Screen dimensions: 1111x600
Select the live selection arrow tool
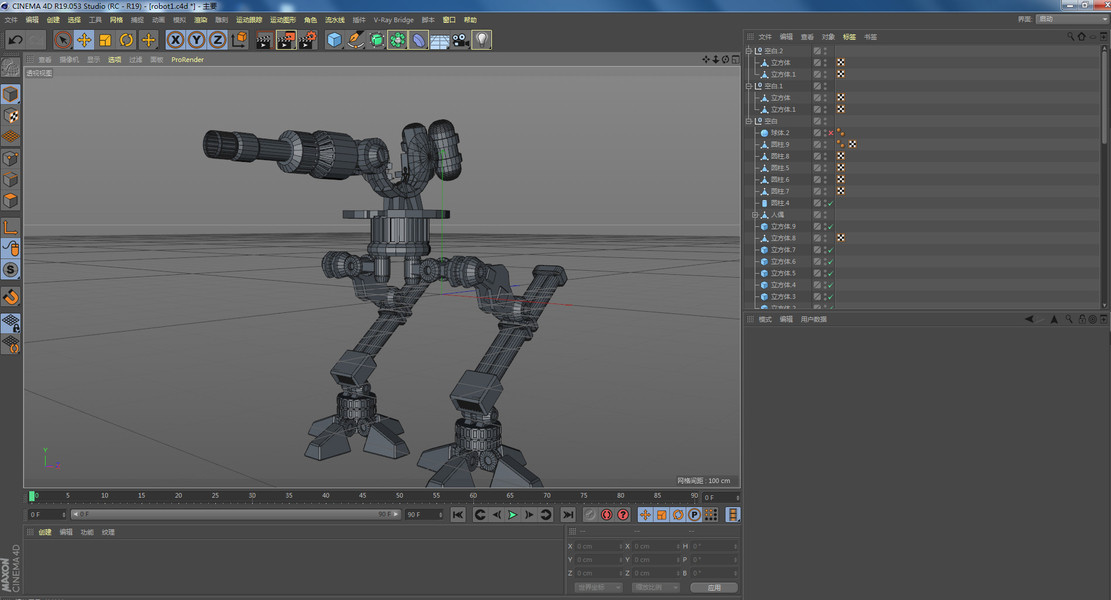[62, 40]
